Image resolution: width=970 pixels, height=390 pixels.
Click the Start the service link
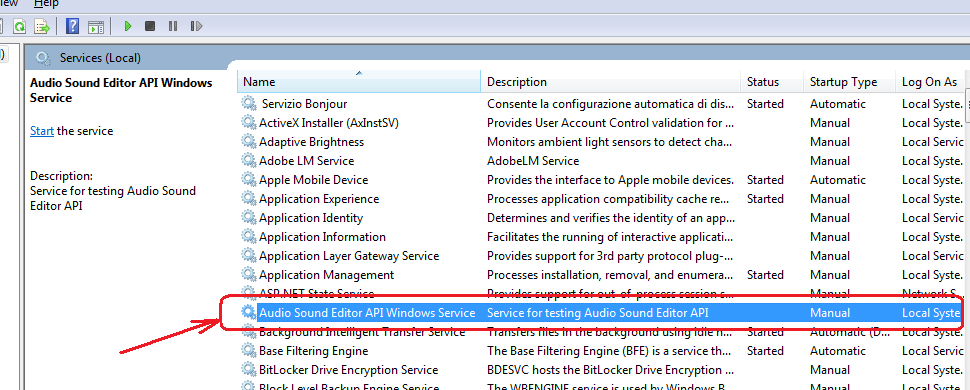coord(42,131)
